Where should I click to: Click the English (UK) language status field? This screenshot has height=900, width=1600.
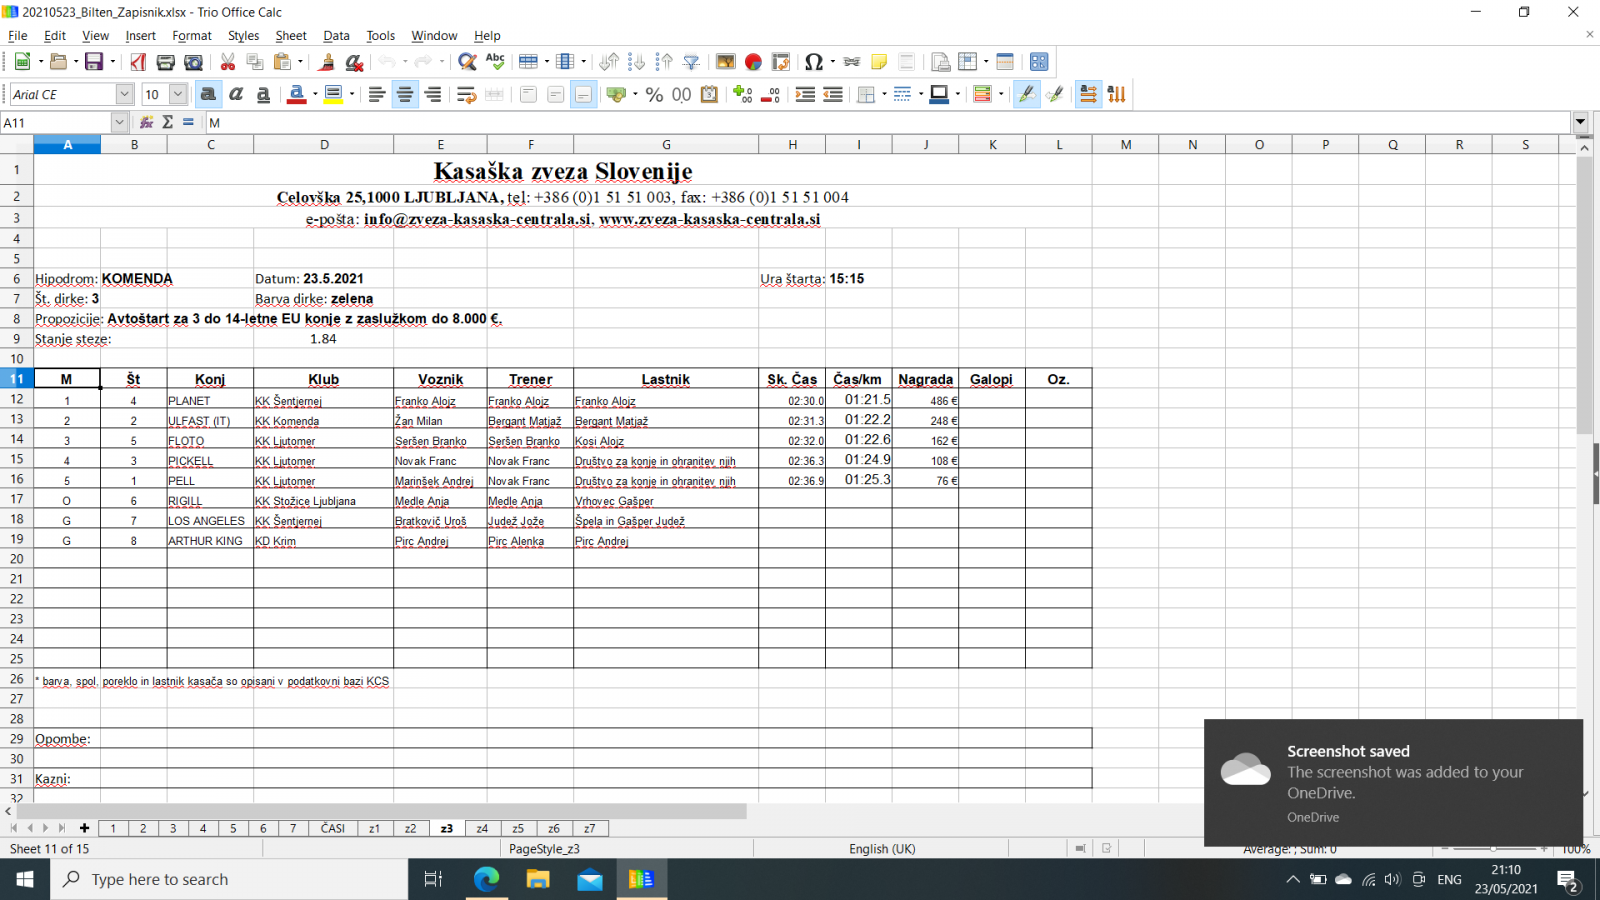coord(882,849)
